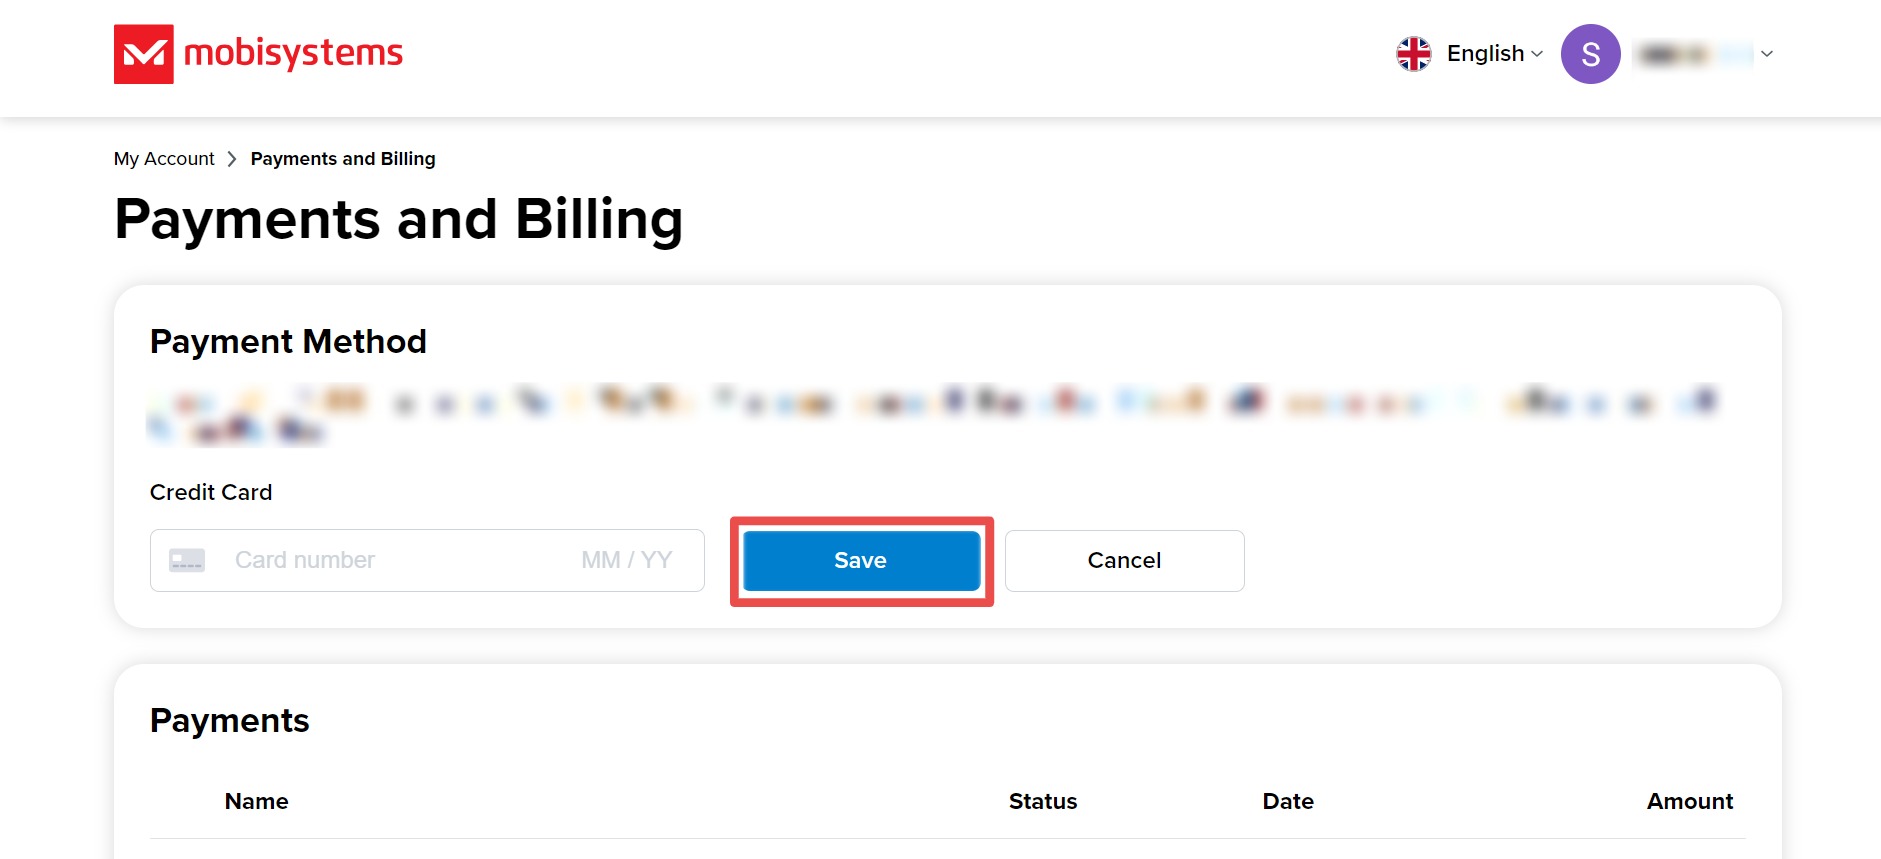The image size is (1881, 859).
Task: Click the mobisystems wordmark text
Action: [x=293, y=53]
